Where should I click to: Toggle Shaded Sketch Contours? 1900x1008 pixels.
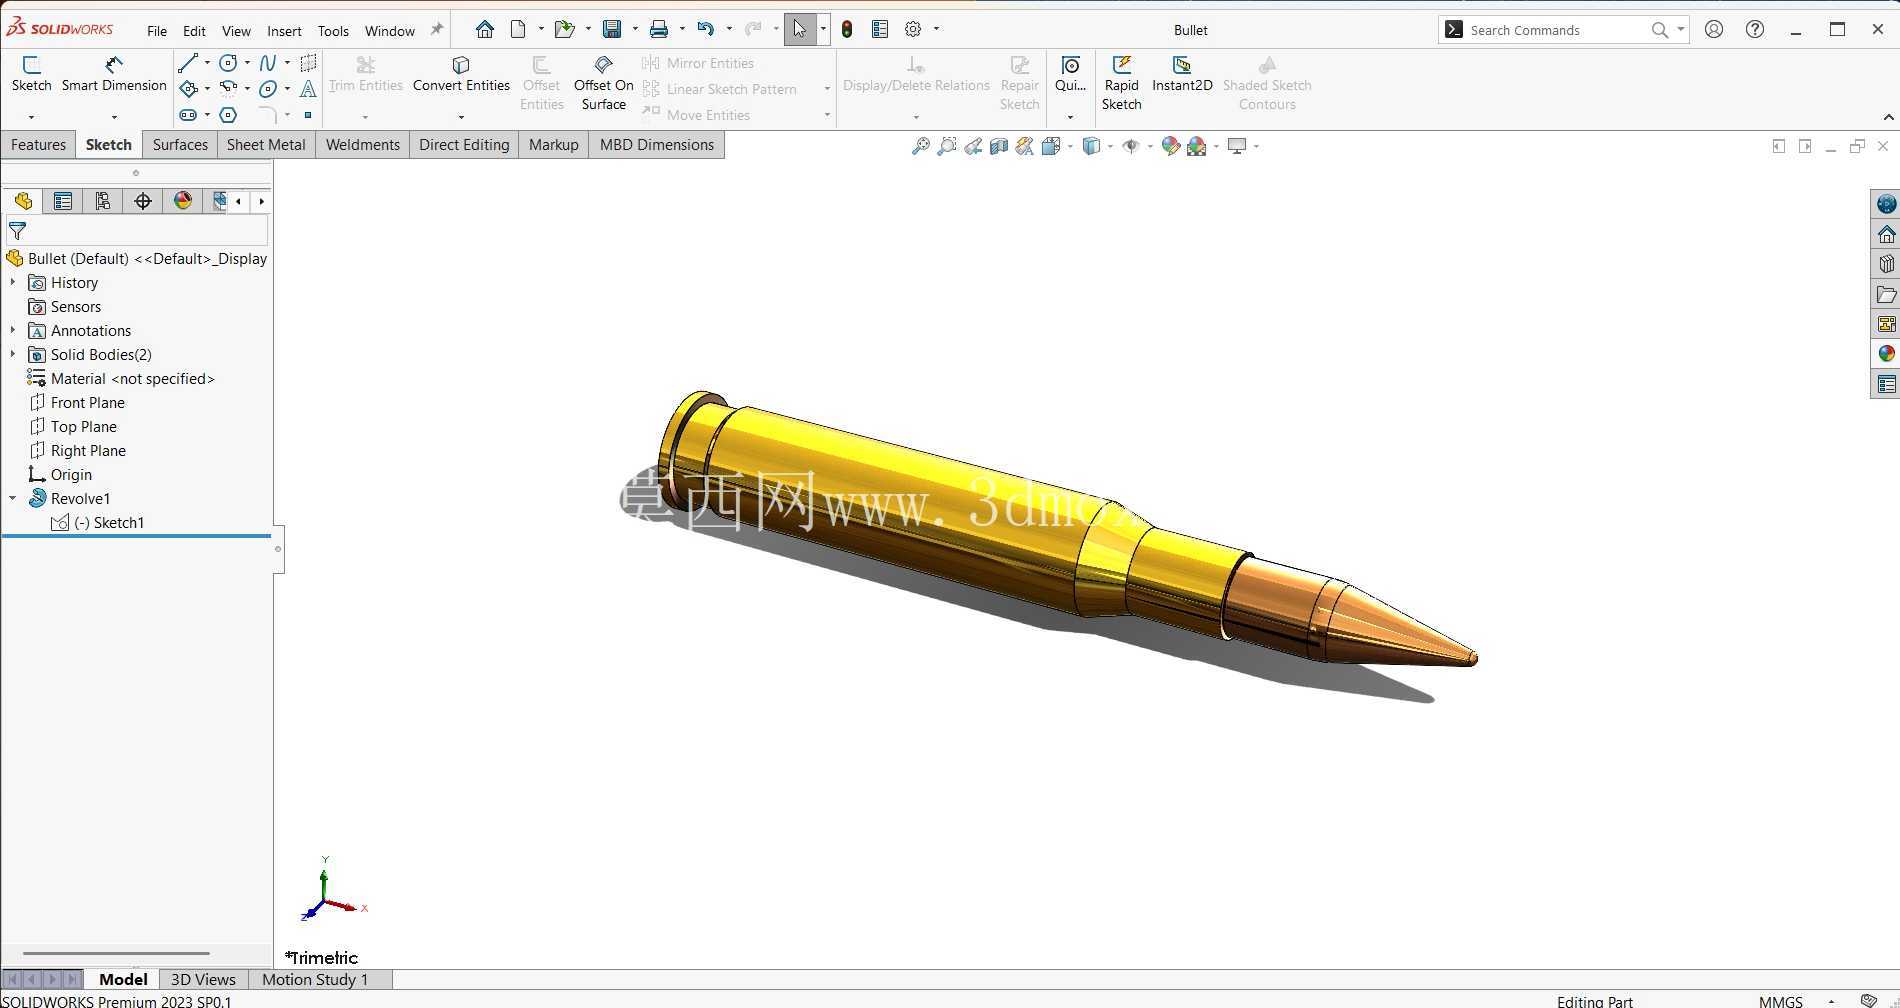click(x=1267, y=83)
